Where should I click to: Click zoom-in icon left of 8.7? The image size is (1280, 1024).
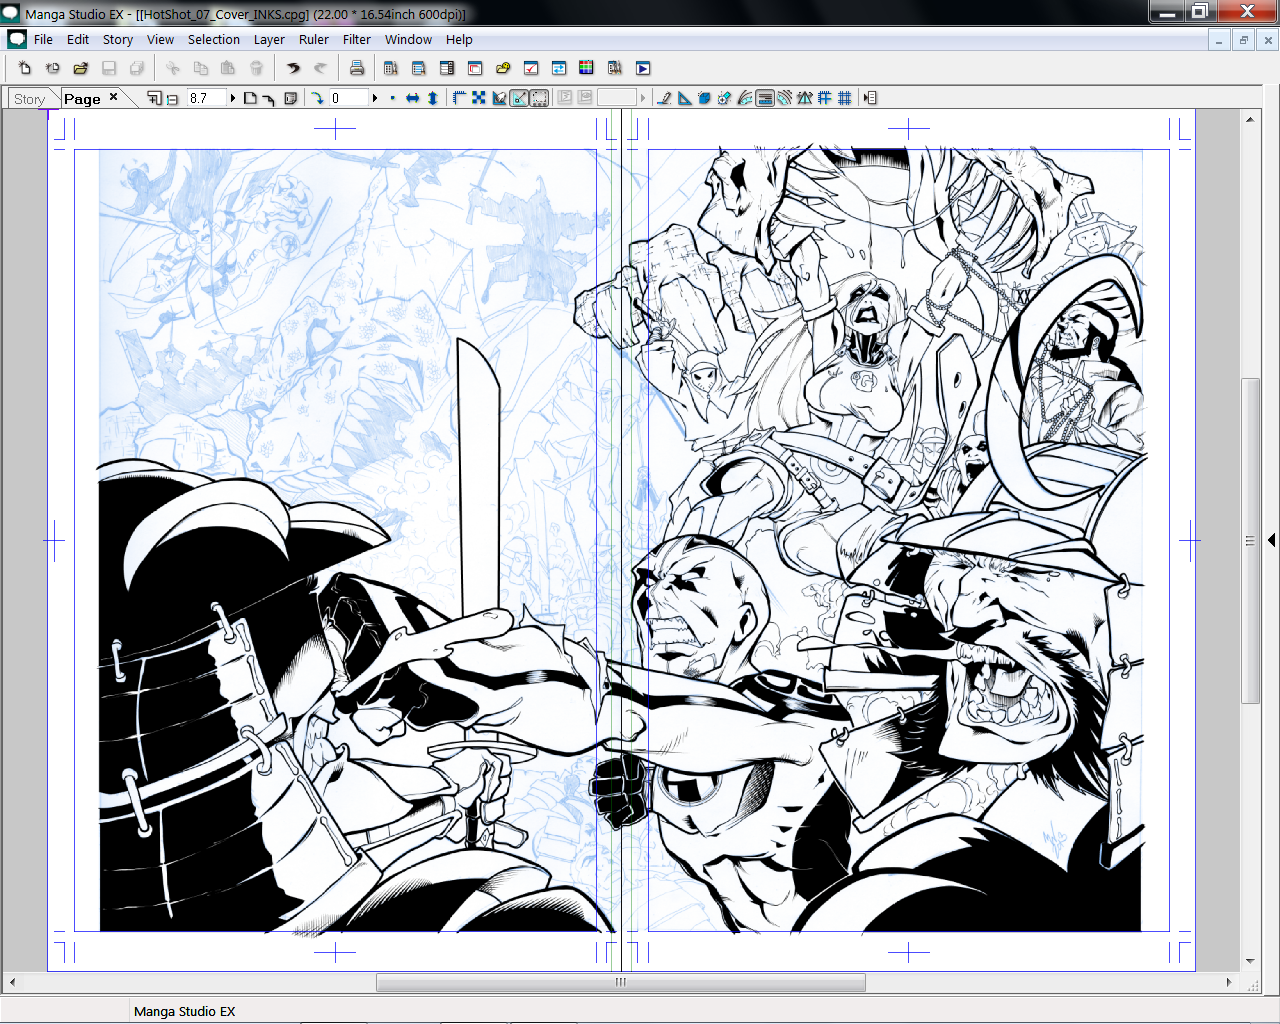pyautogui.click(x=154, y=98)
